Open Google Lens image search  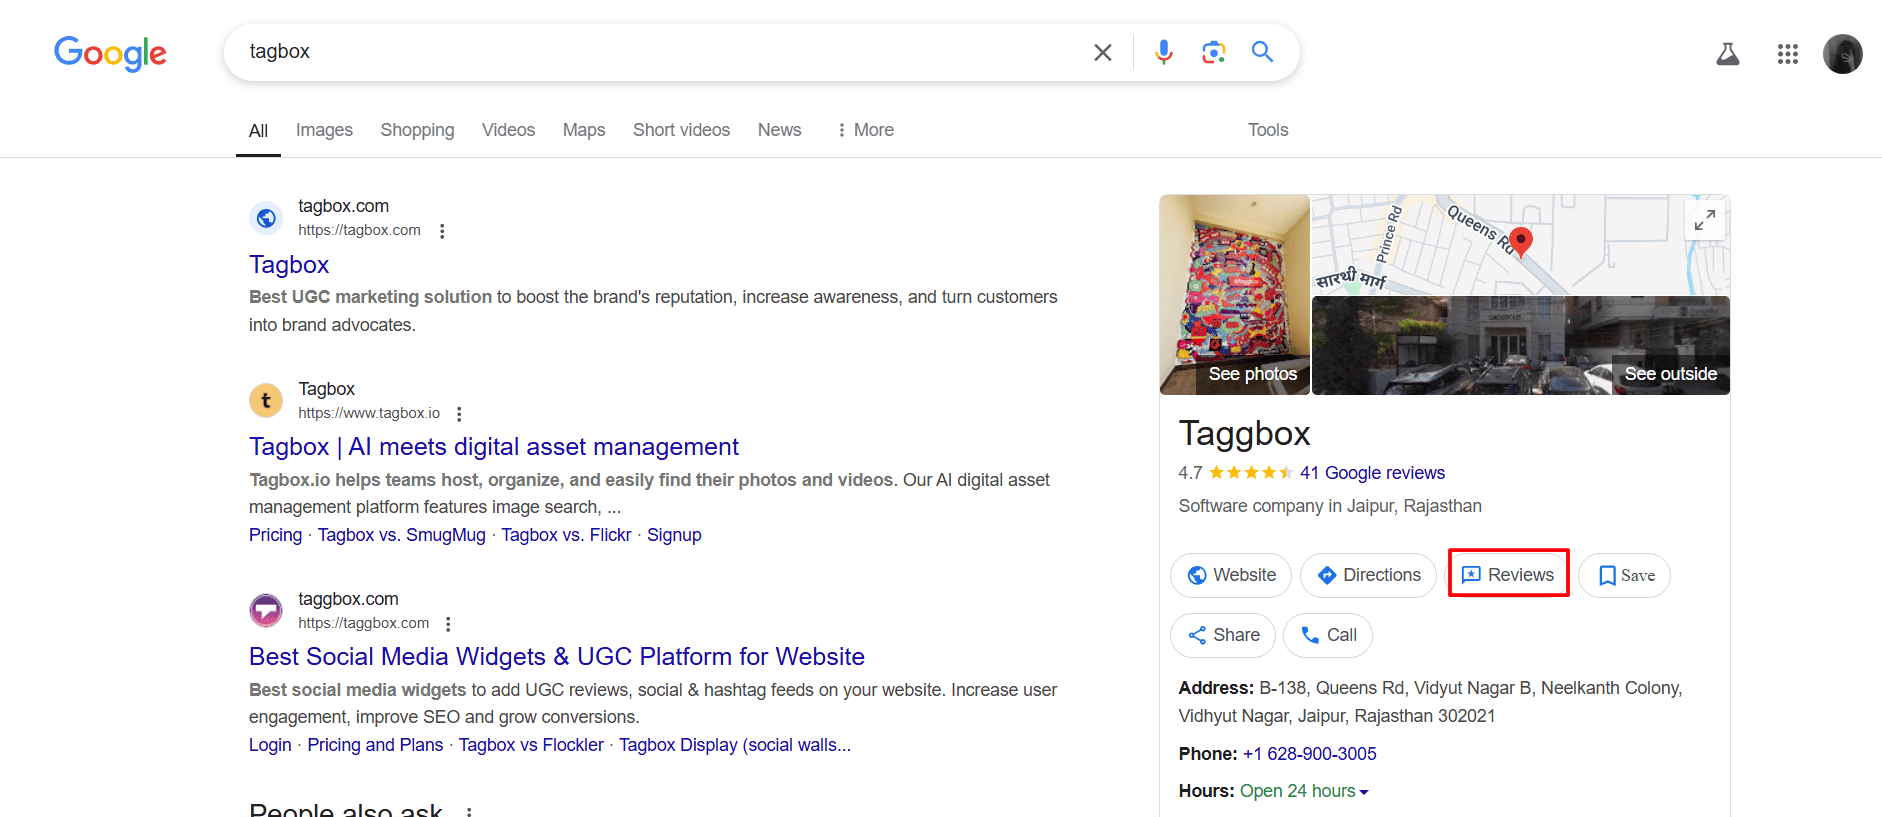pyautogui.click(x=1213, y=52)
